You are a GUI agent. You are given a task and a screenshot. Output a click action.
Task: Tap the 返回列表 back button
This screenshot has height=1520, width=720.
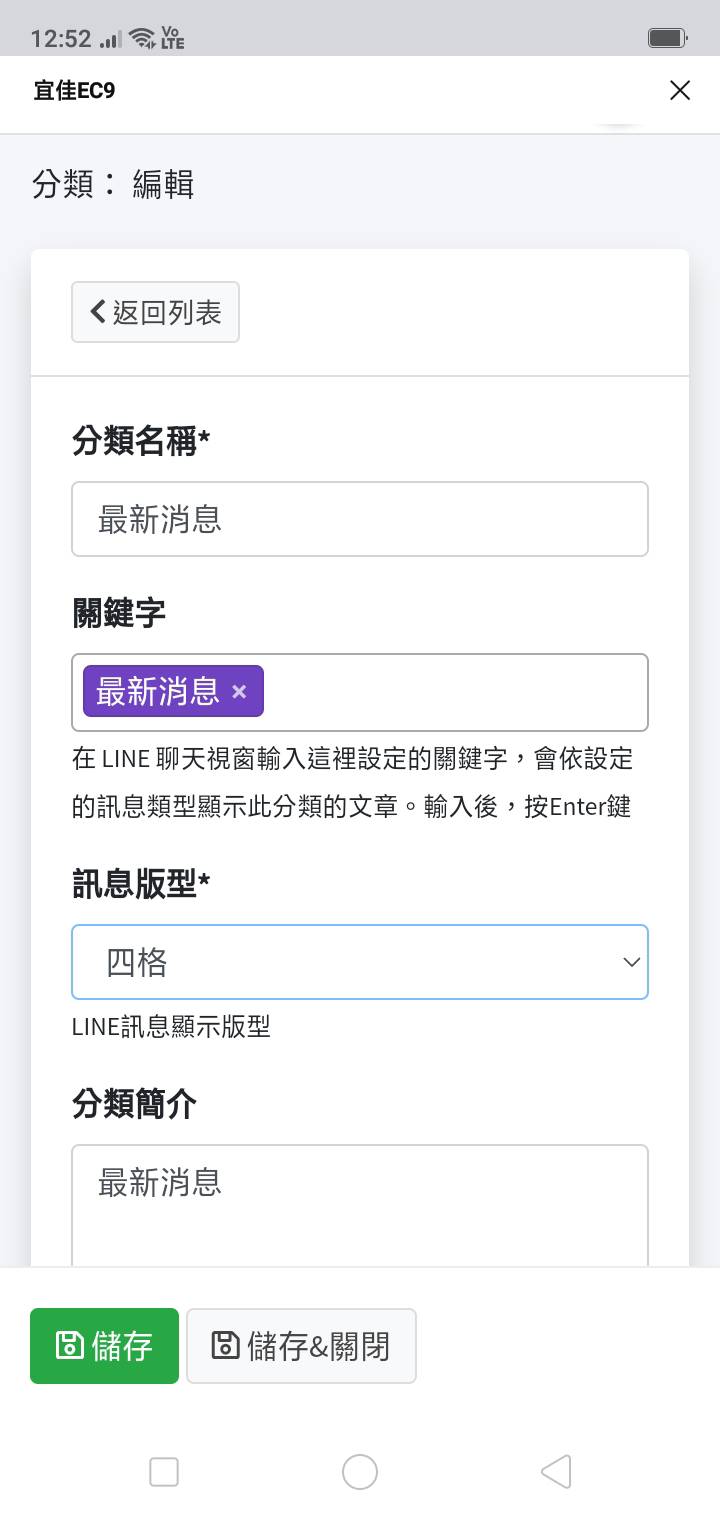click(155, 312)
